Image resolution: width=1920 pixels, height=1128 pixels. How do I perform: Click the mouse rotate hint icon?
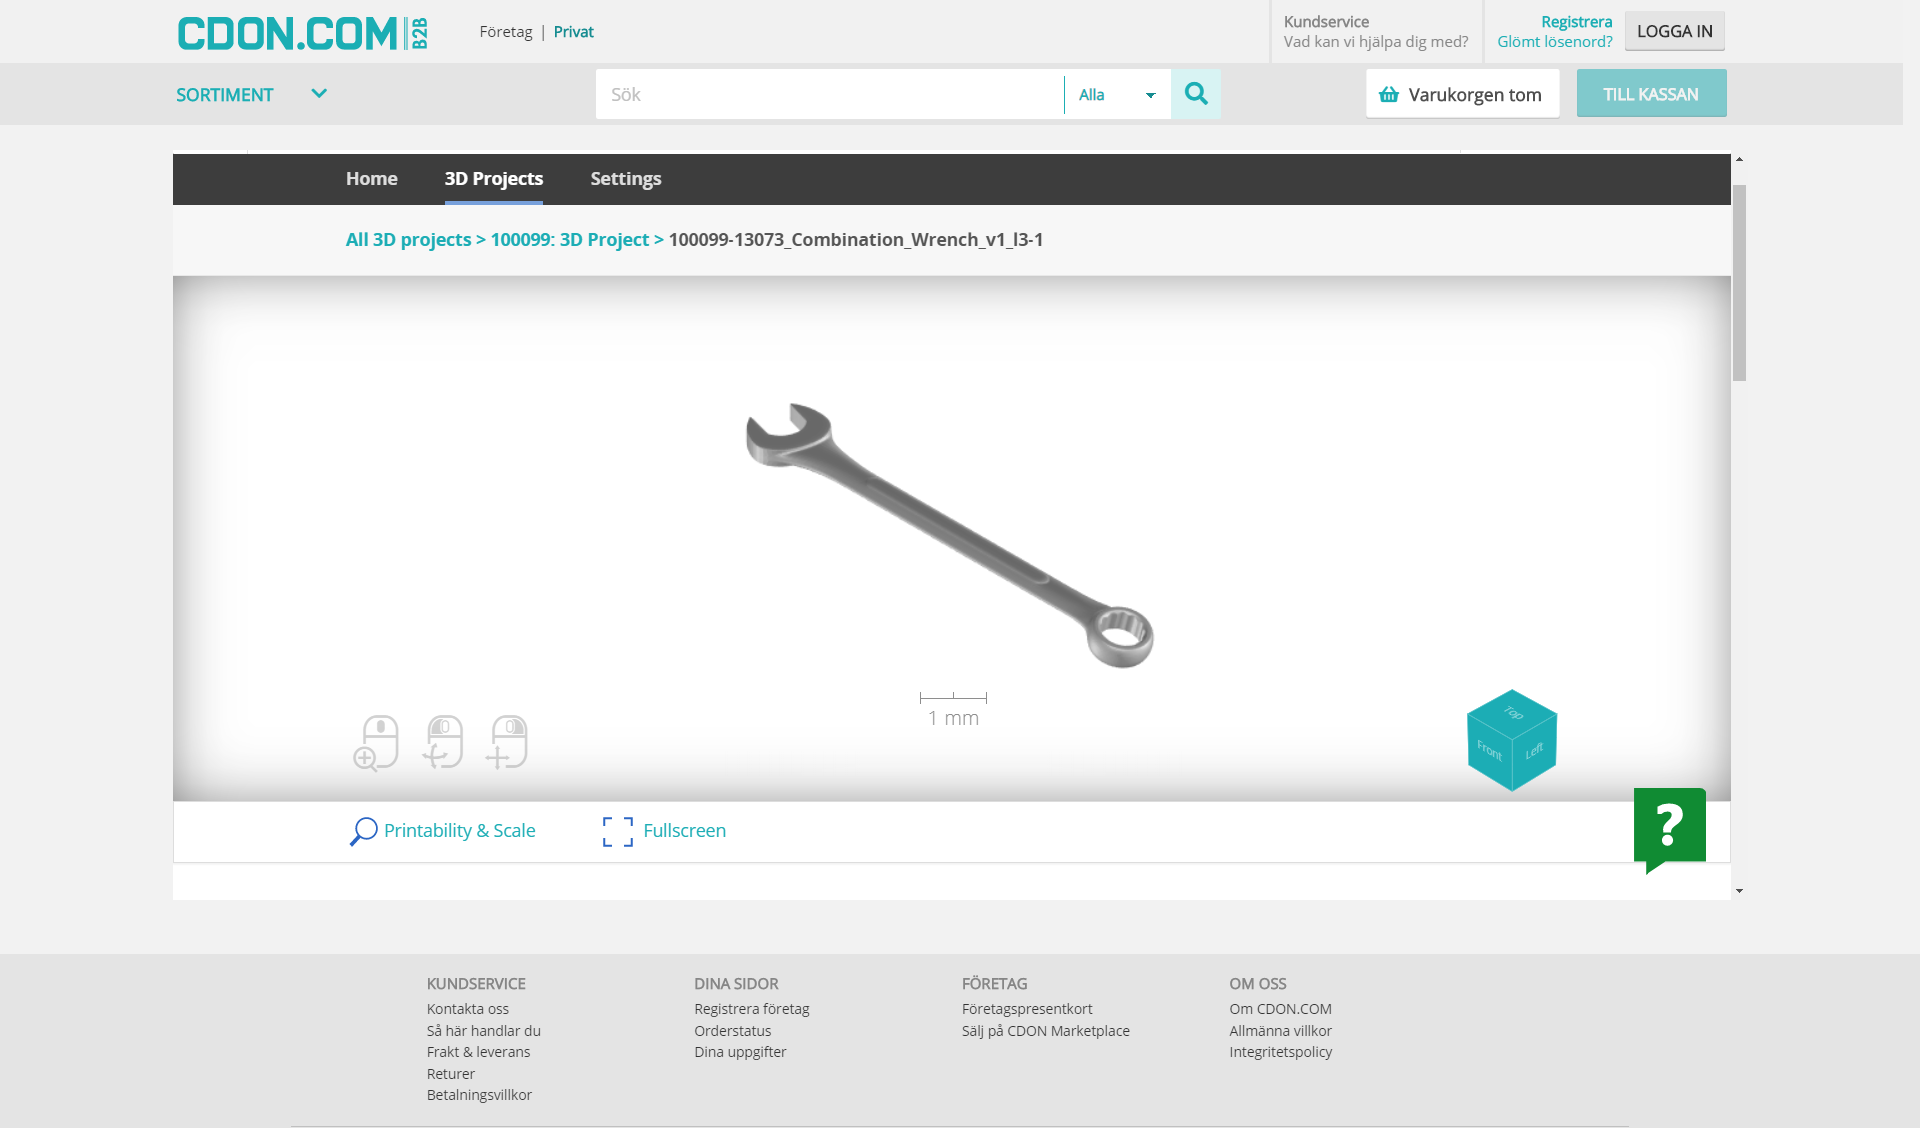(x=443, y=742)
